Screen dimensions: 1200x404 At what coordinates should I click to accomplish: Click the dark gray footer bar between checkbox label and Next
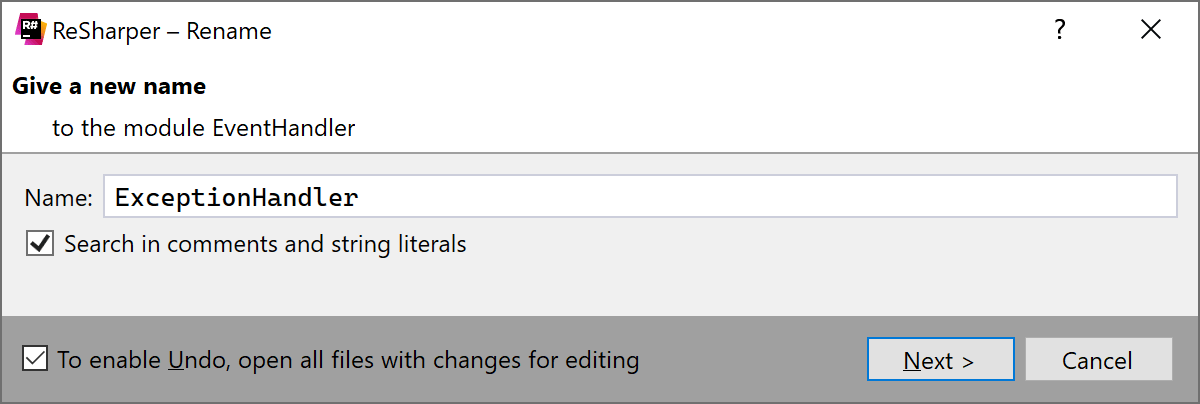(x=750, y=360)
